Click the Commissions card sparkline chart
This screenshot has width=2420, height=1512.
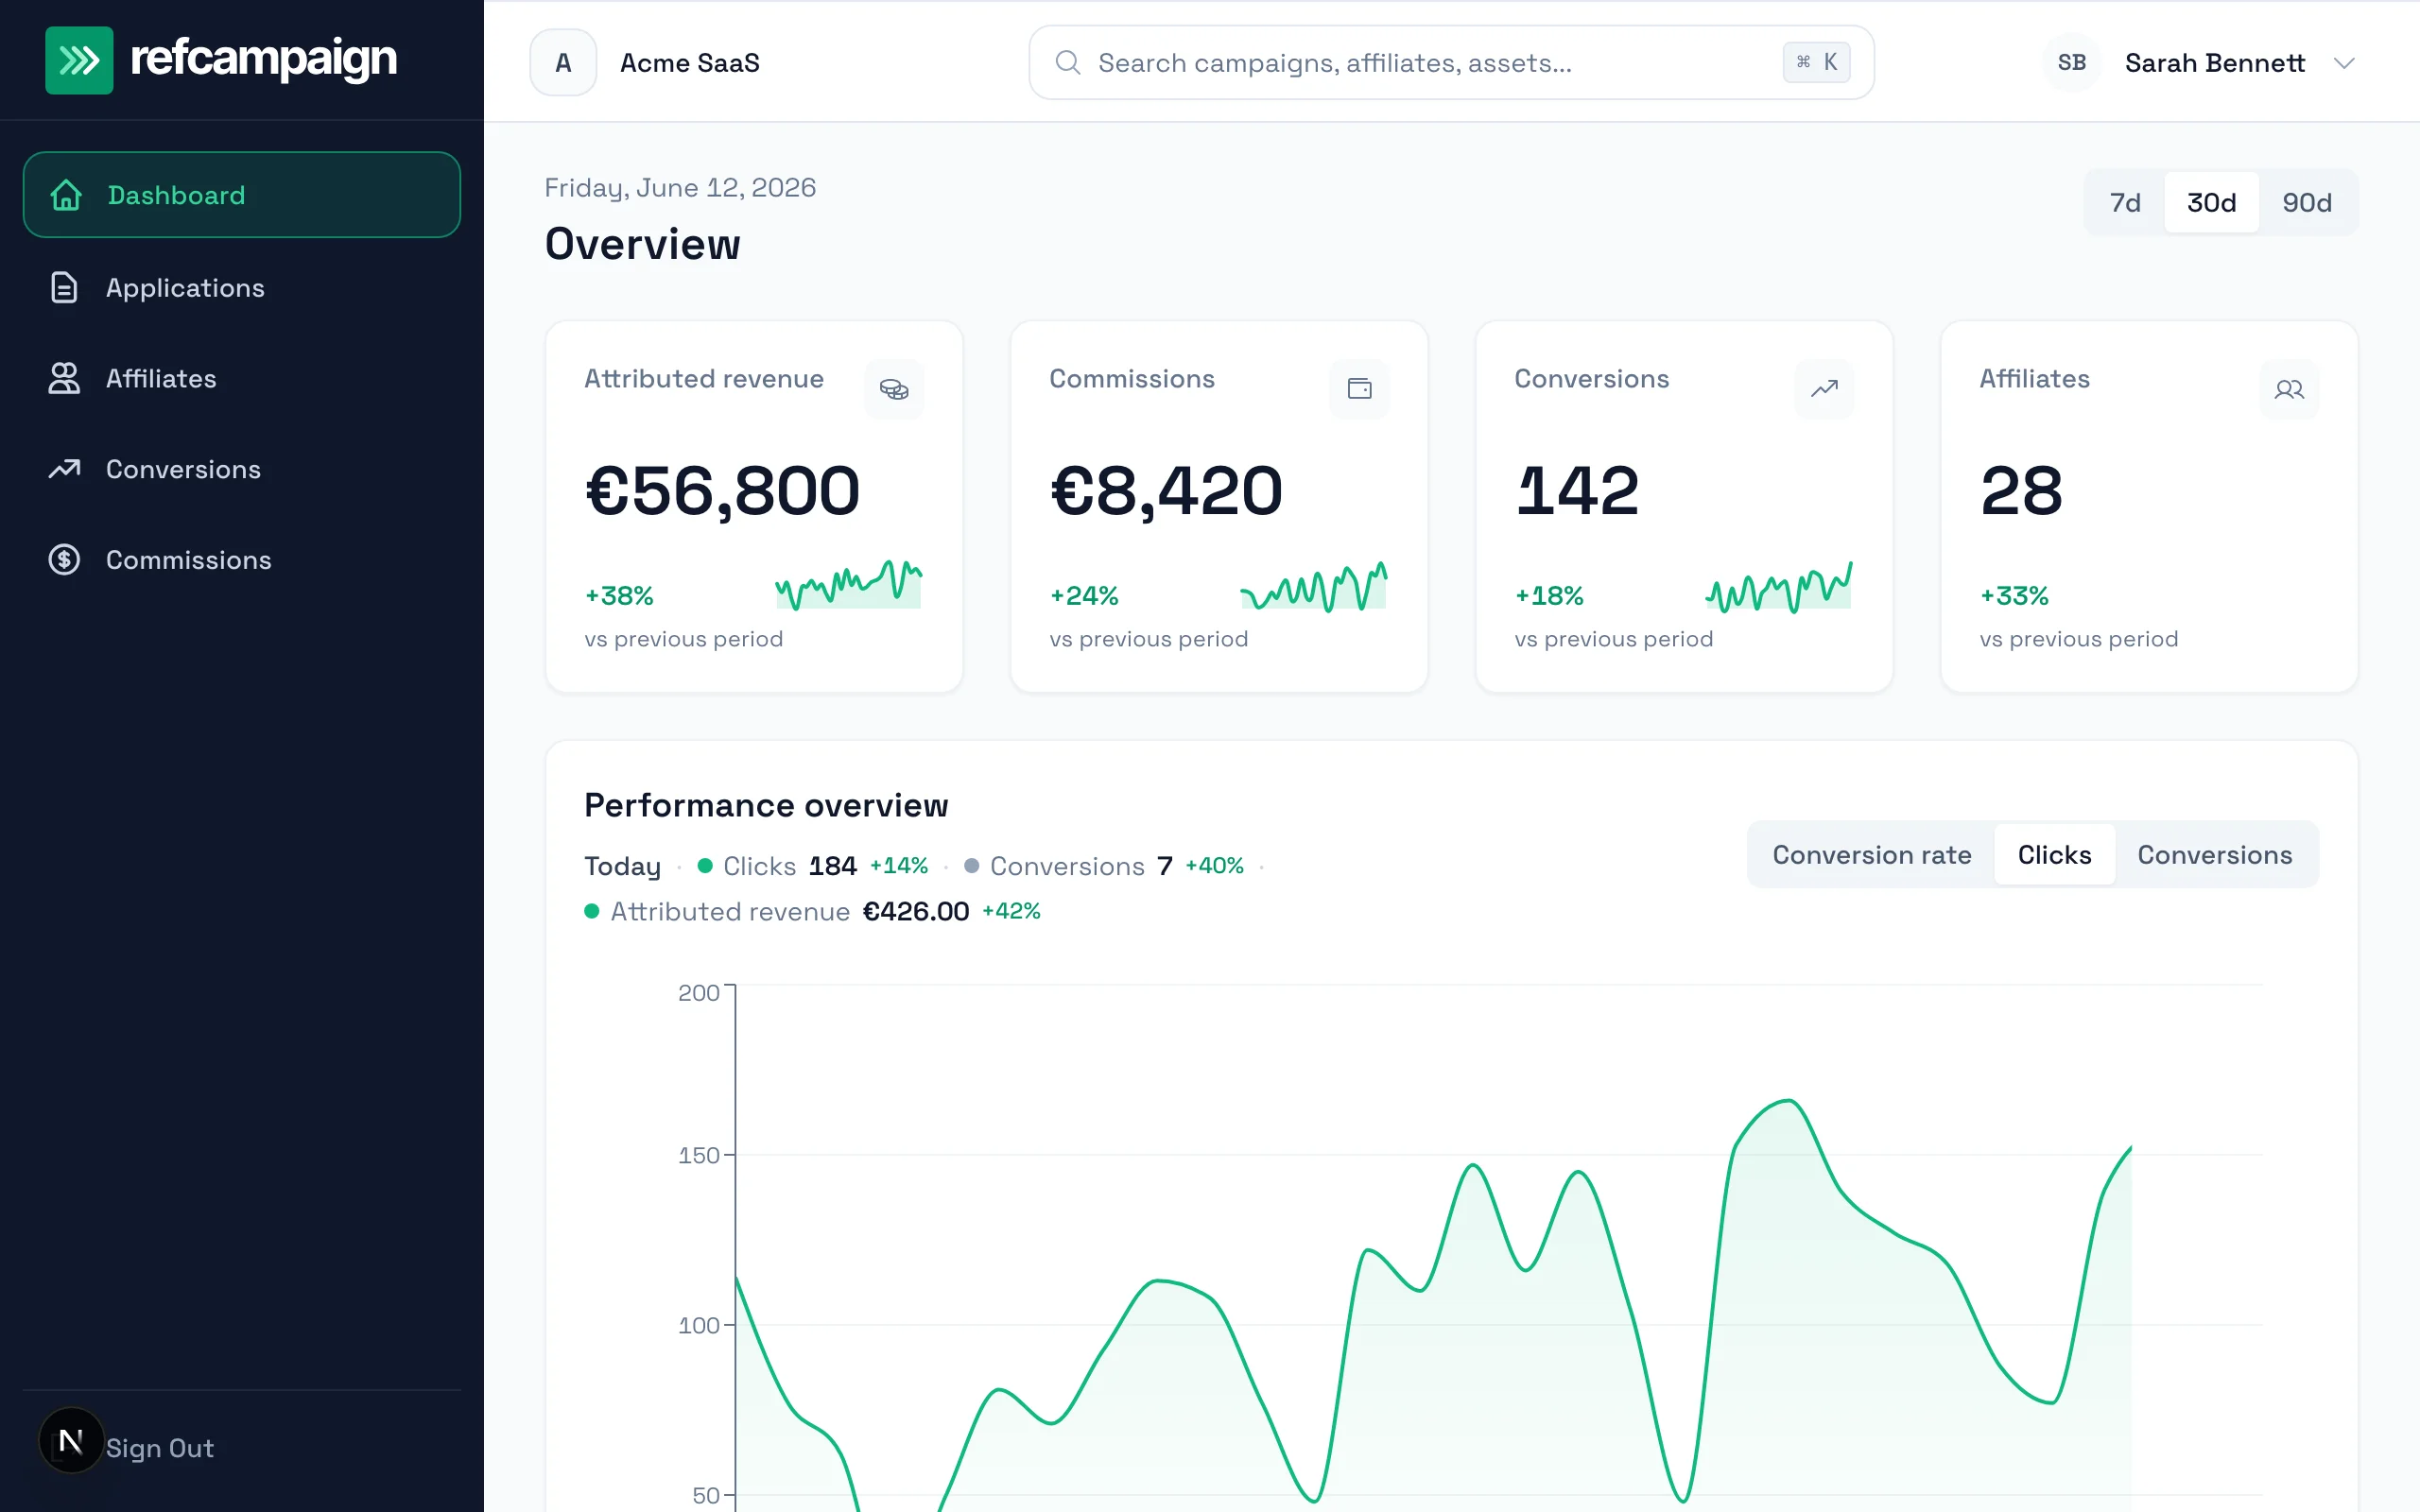1313,586
